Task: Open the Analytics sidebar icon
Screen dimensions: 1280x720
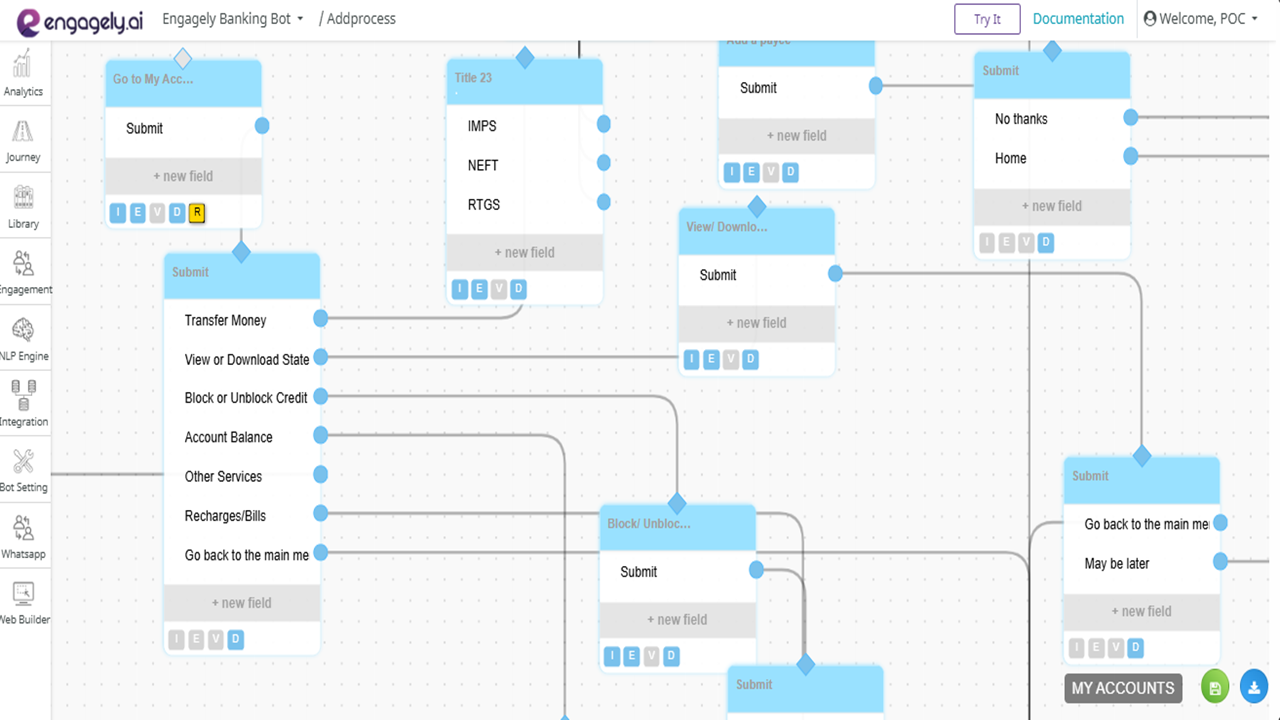Action: click(23, 73)
